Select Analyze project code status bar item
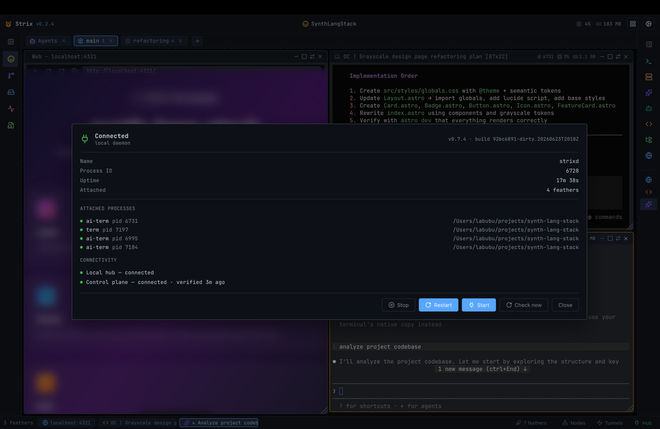The height and width of the screenshot is (429, 660). click(219, 423)
